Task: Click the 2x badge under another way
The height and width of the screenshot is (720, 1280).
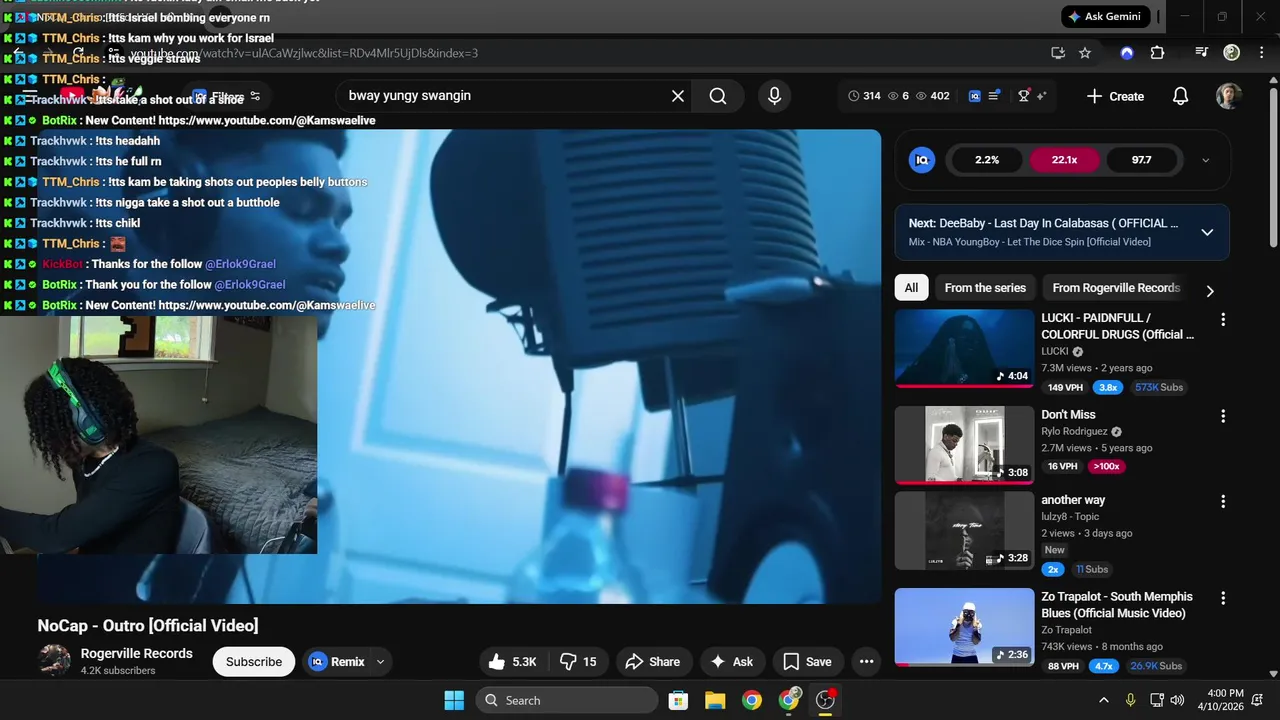Action: coord(1052,569)
